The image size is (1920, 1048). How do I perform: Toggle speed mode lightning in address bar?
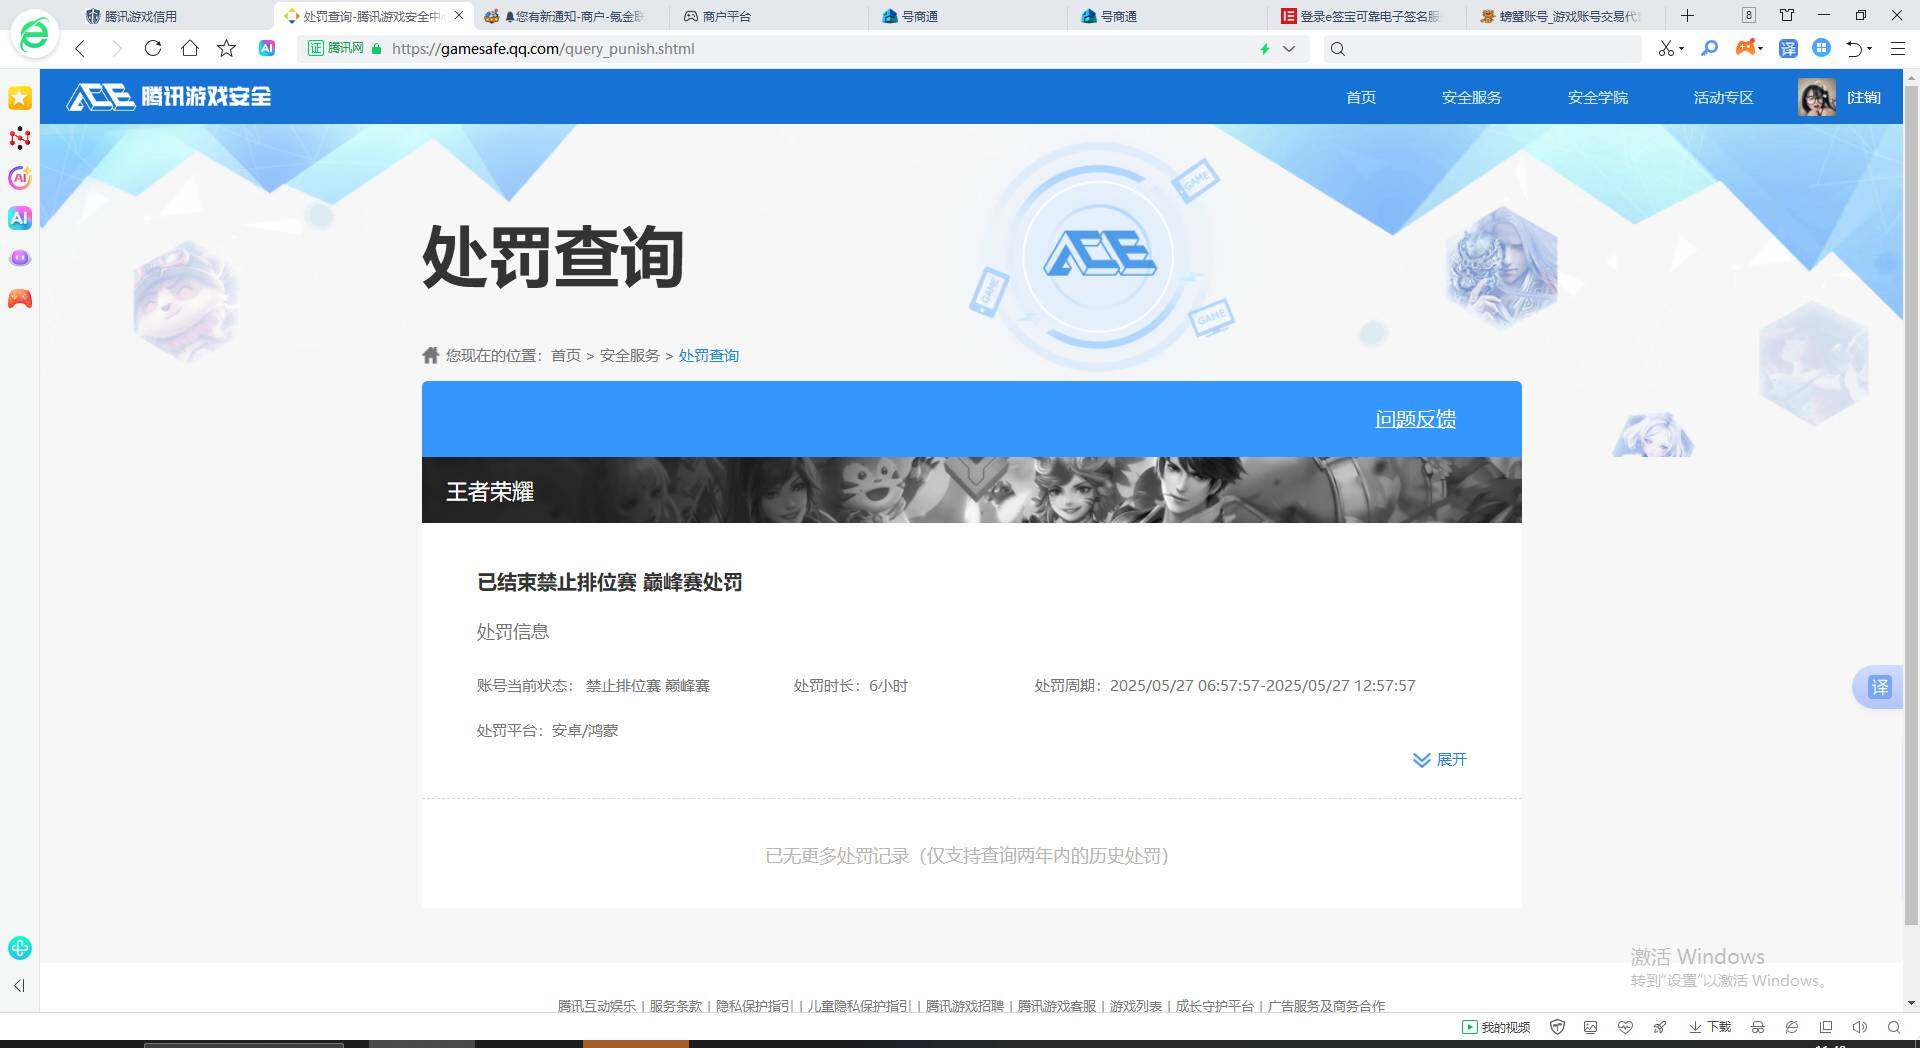(1264, 48)
